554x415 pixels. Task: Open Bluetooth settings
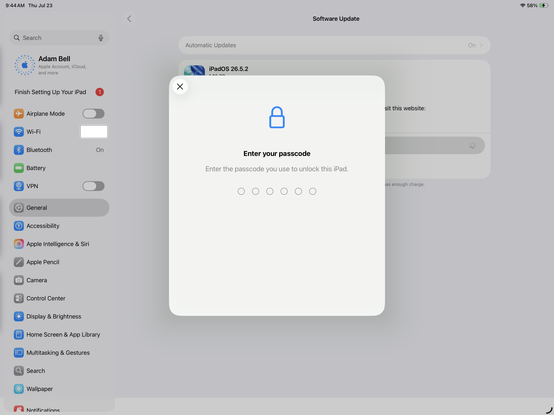pyautogui.click(x=59, y=150)
